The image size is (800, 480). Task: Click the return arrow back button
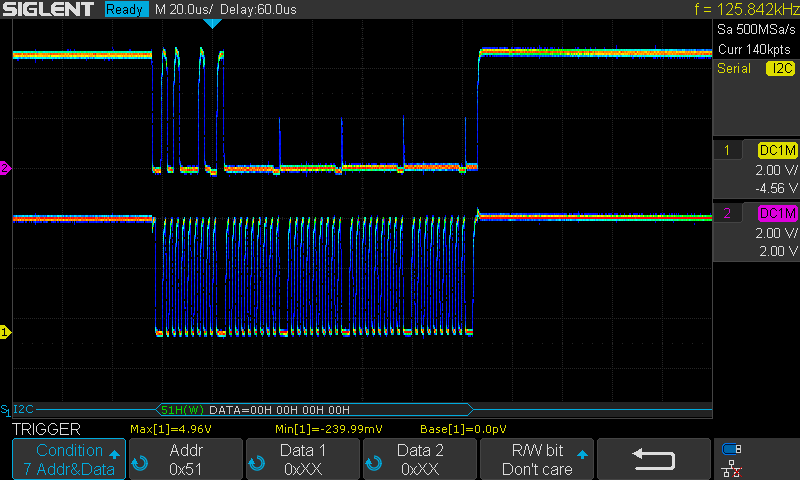(654, 459)
